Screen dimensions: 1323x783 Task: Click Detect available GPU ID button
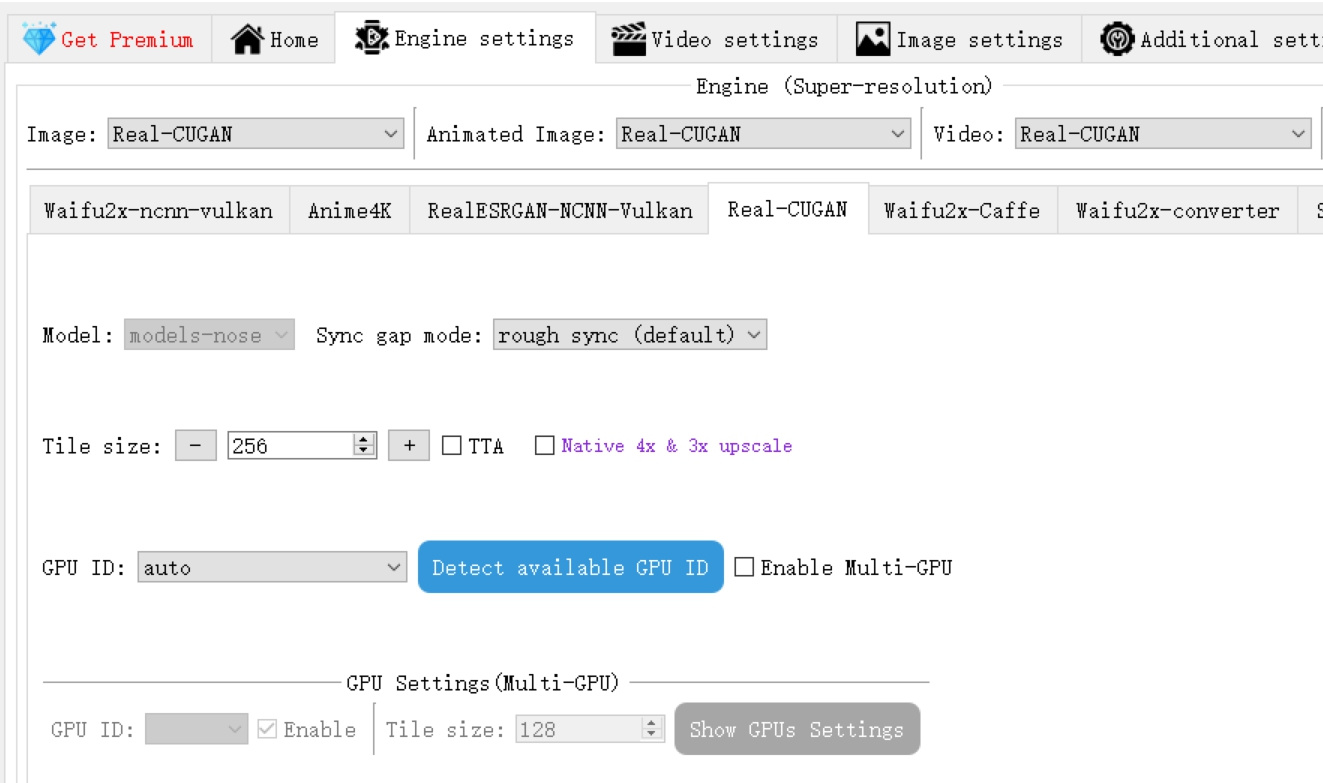(570, 568)
